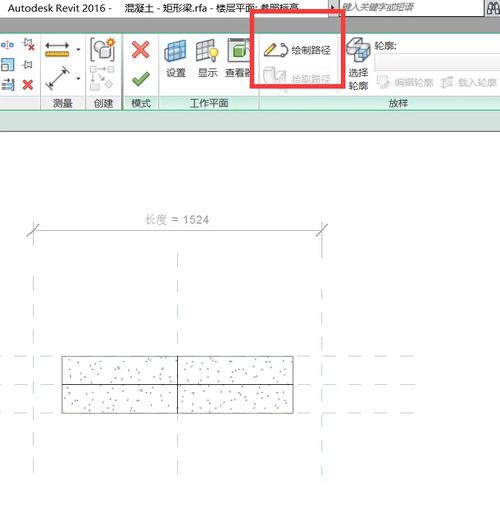The height and width of the screenshot is (520, 500).
Task: Click the 创建 panel label
Action: [x=103, y=103]
